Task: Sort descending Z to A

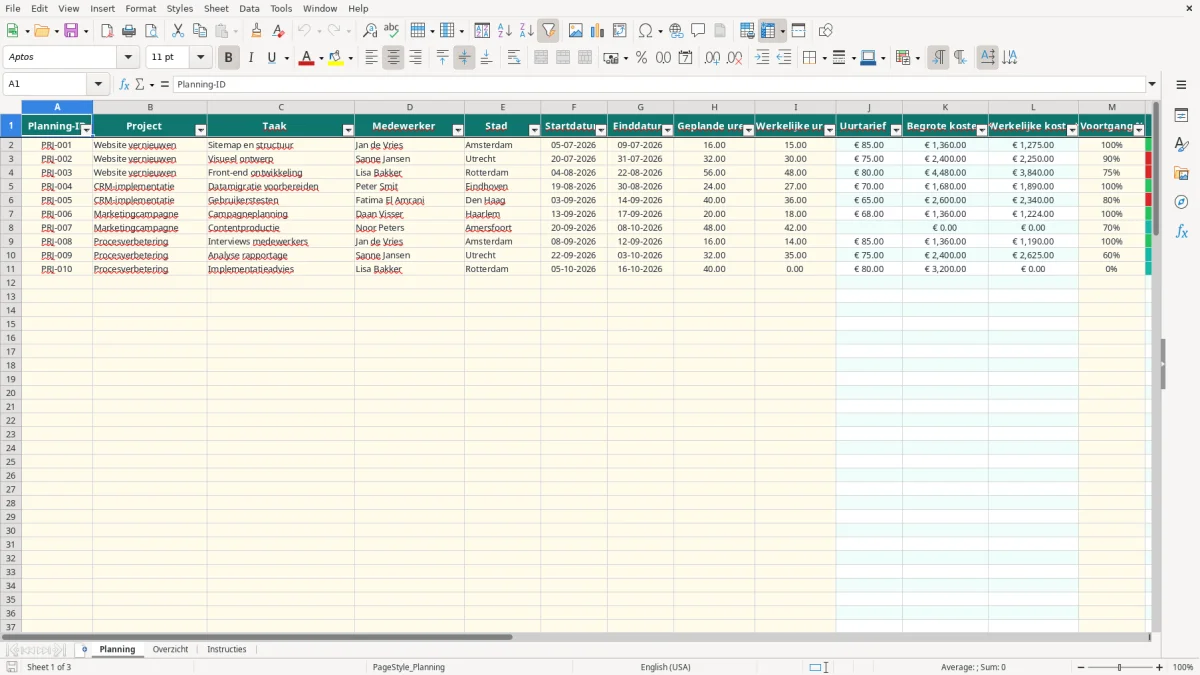Action: coord(526,31)
